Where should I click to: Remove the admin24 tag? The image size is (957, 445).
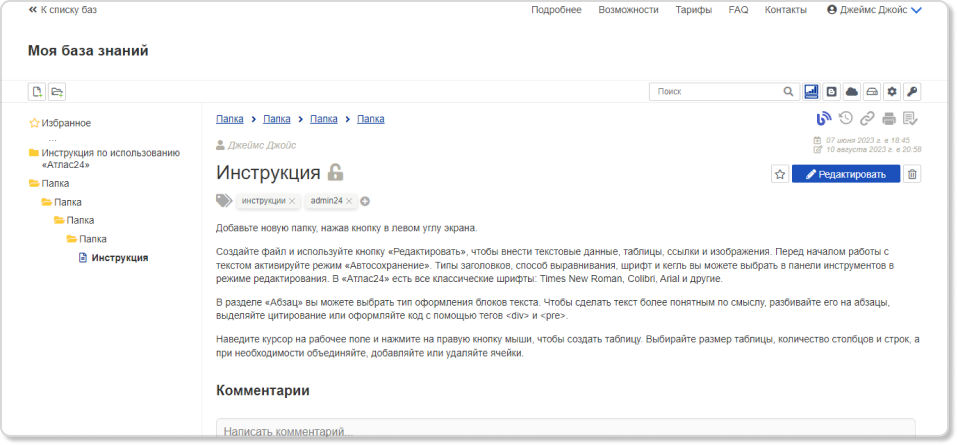click(349, 201)
